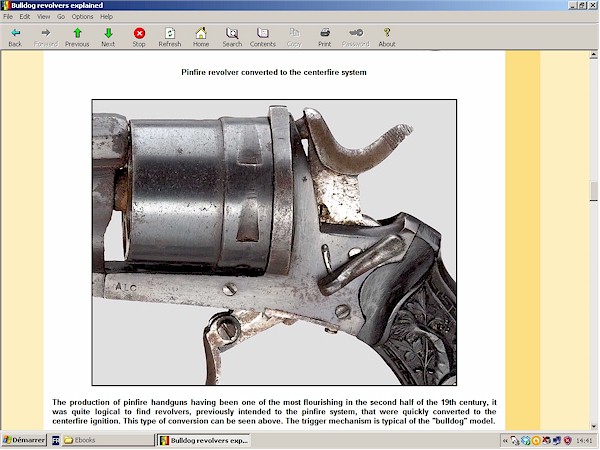The width and height of the screenshot is (600, 450).
Task: Click the application icon in title bar
Action: pyautogui.click(x=6, y=5)
